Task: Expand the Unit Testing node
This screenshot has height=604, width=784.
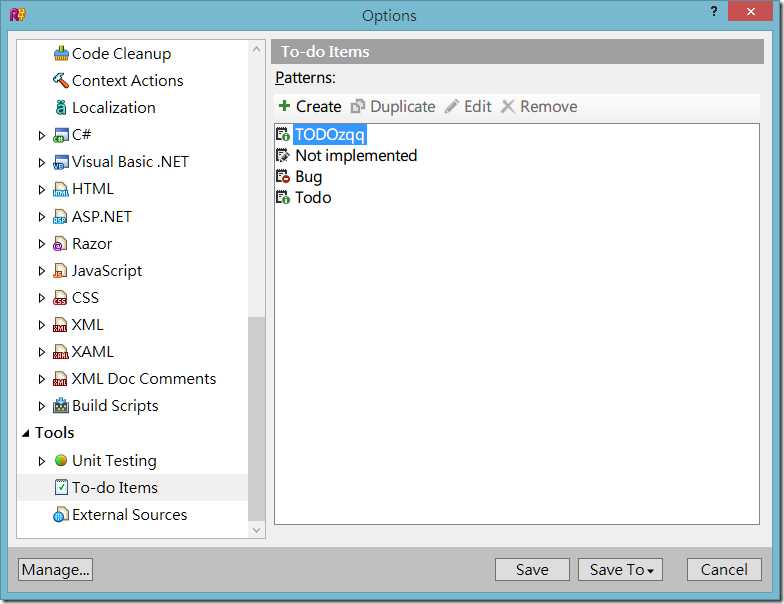Action: 42,460
